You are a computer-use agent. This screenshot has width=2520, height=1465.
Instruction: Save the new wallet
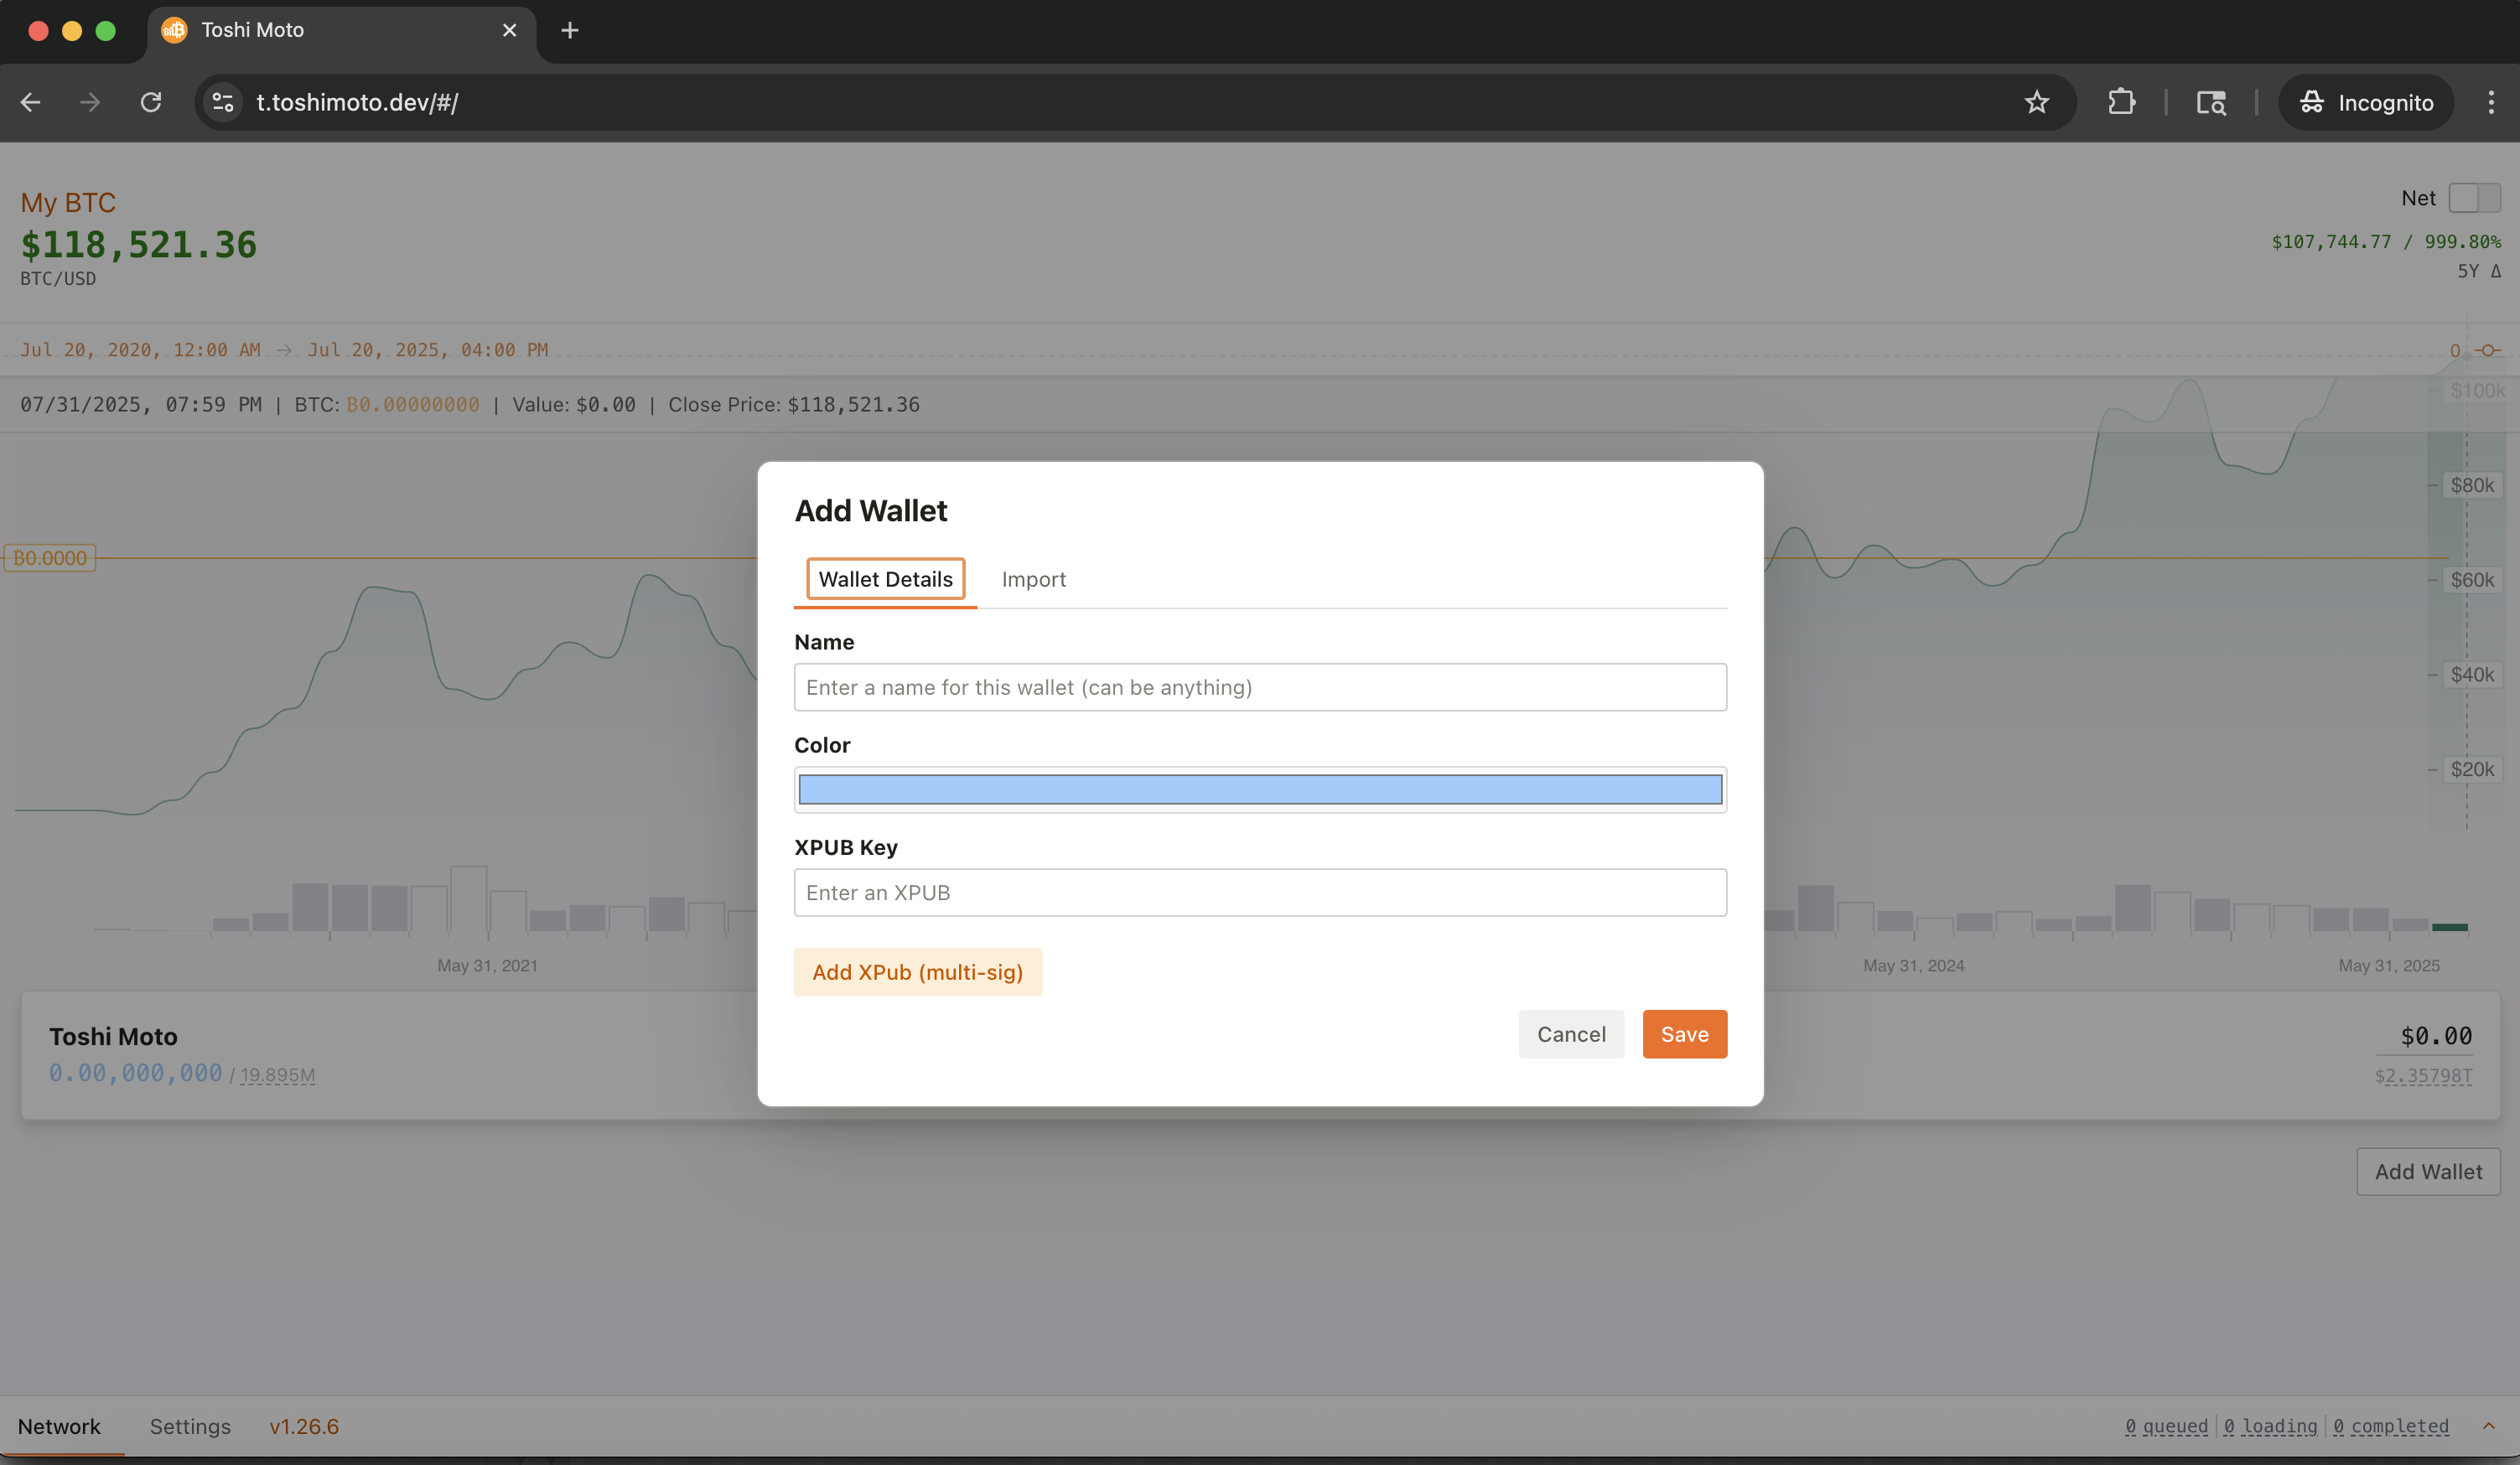(x=1684, y=1034)
